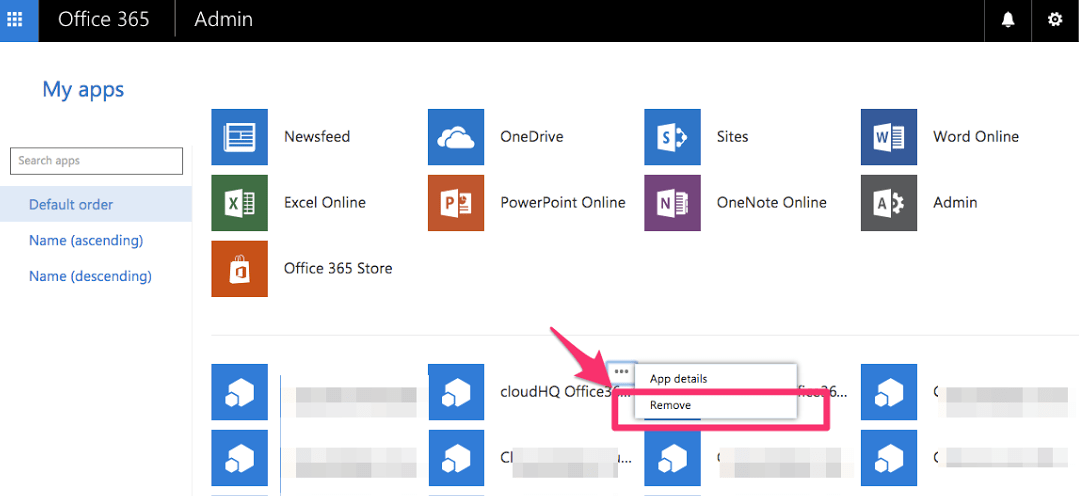Click the Sites app label
Image resolution: width=1079 pixels, height=496 pixels.
point(732,137)
